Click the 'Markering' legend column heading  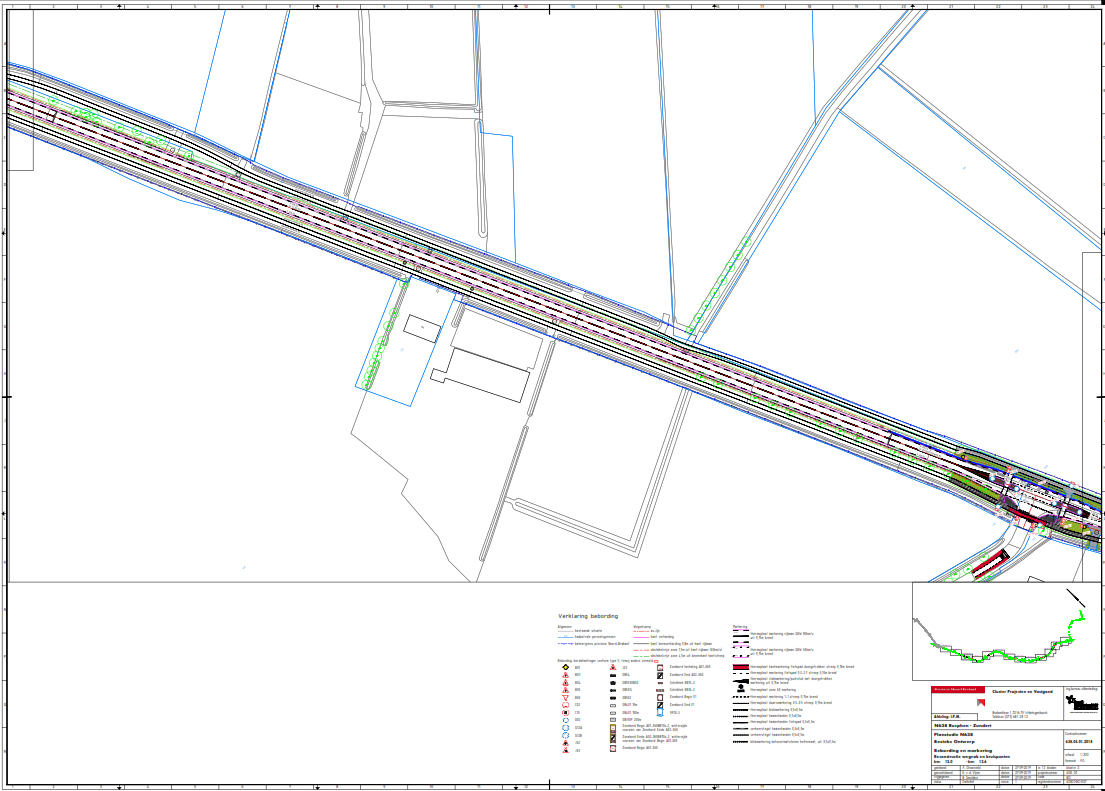tap(740, 626)
